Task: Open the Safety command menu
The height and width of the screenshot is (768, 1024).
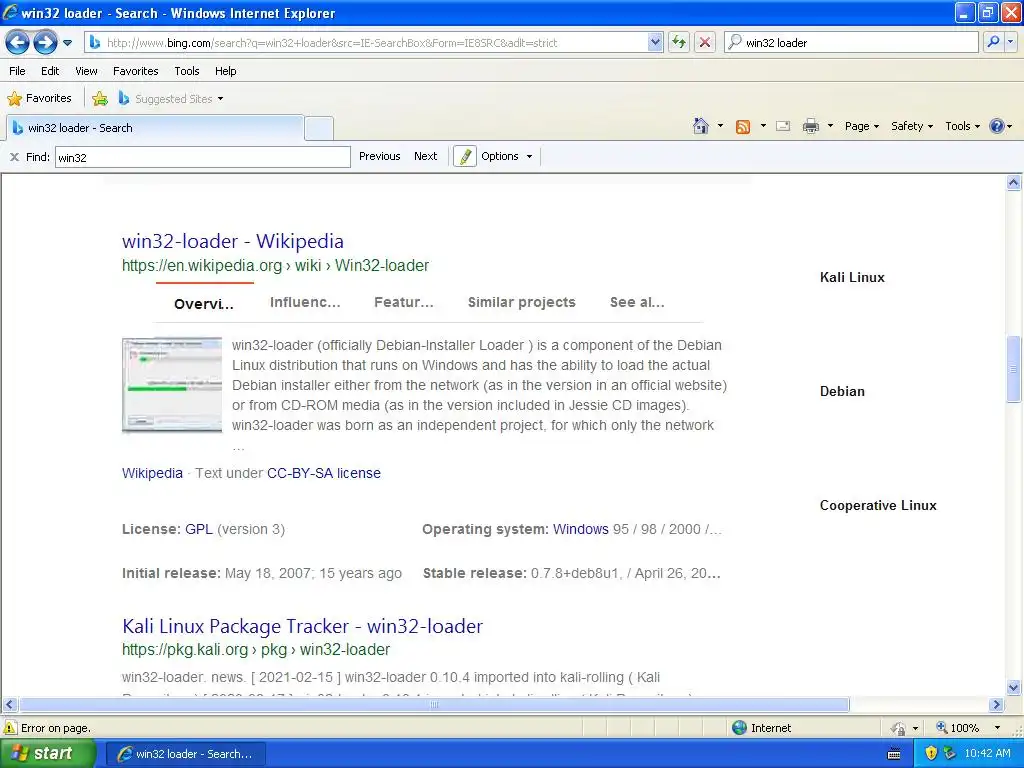Action: pos(912,126)
